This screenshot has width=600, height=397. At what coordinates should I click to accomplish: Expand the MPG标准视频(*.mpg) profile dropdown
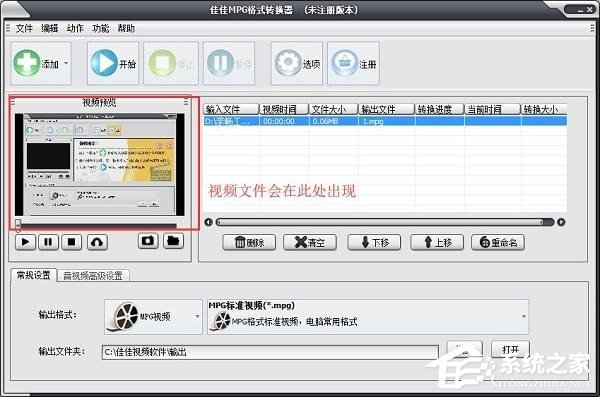(523, 317)
